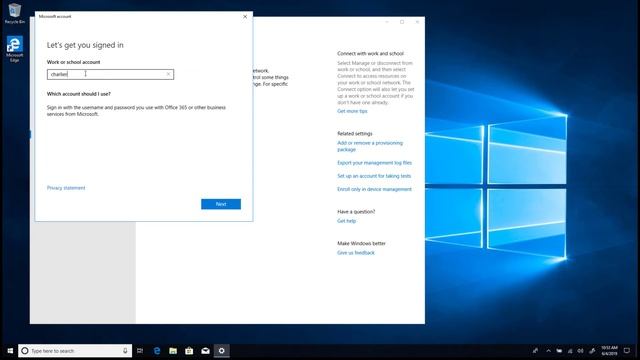Open the network icon in system tray
This screenshot has height=360, width=640.
[x=570, y=351]
